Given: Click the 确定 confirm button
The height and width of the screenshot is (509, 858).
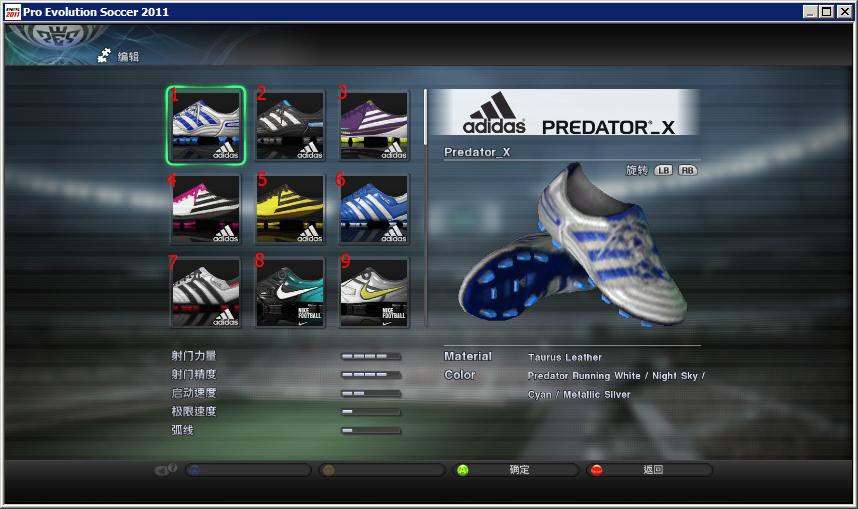Looking at the screenshot, I should [517, 470].
